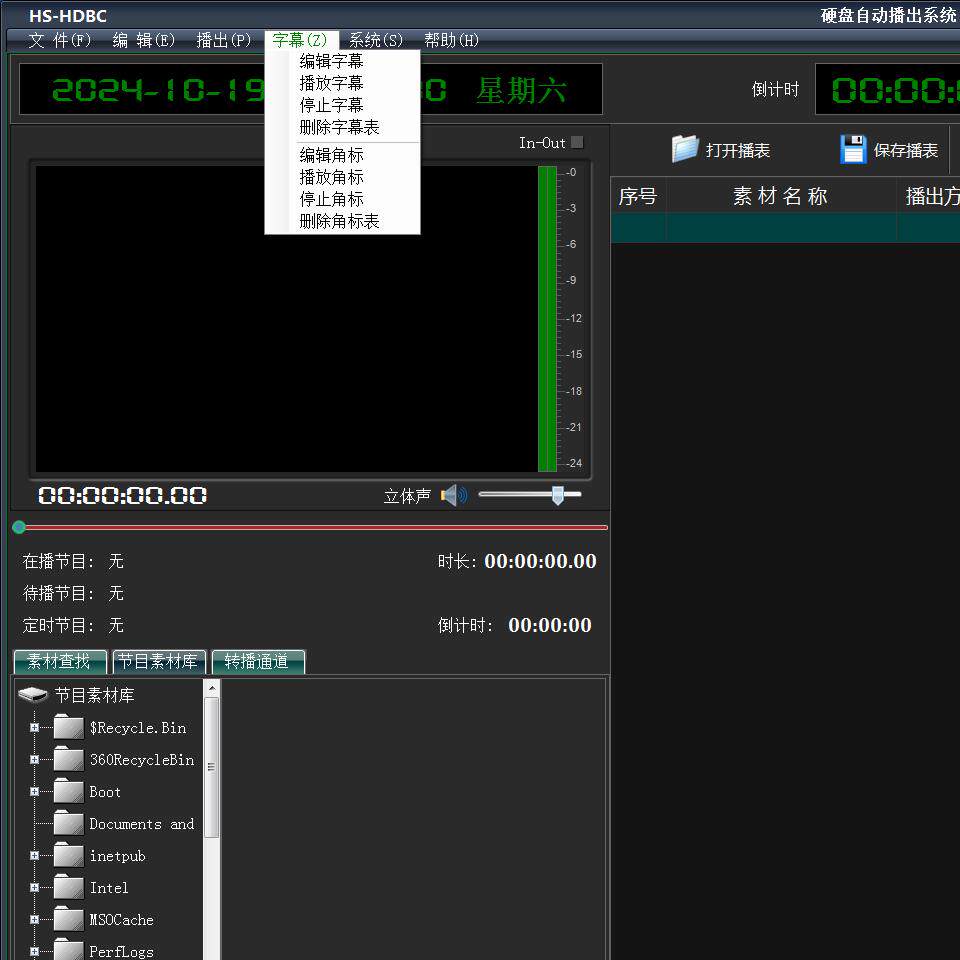
Task: Click the inetpub folder icon
Action: (x=68, y=855)
